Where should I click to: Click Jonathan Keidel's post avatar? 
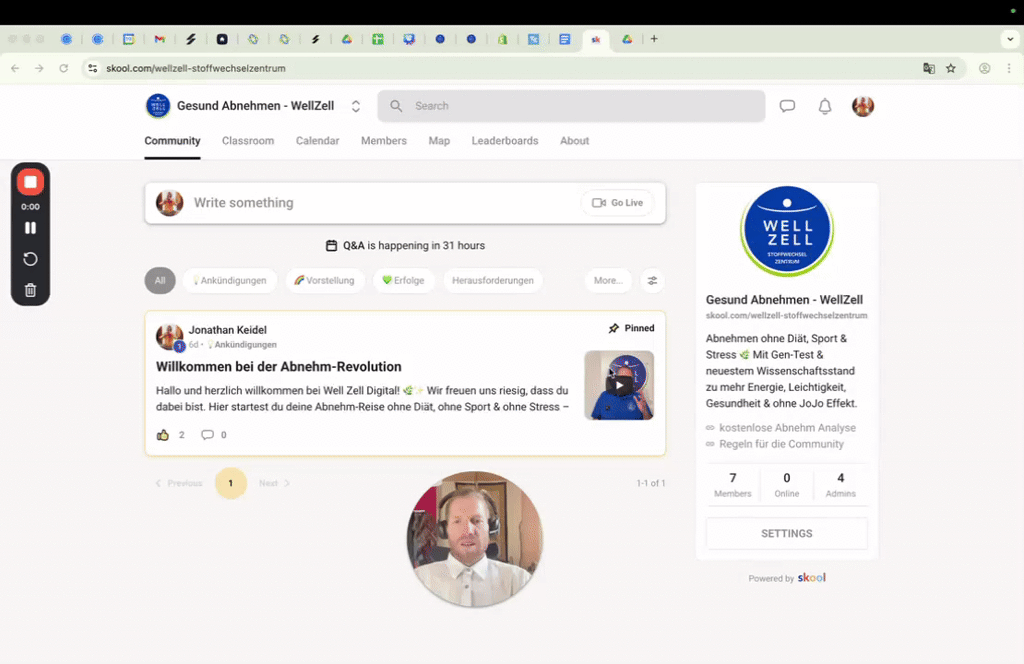[170, 337]
